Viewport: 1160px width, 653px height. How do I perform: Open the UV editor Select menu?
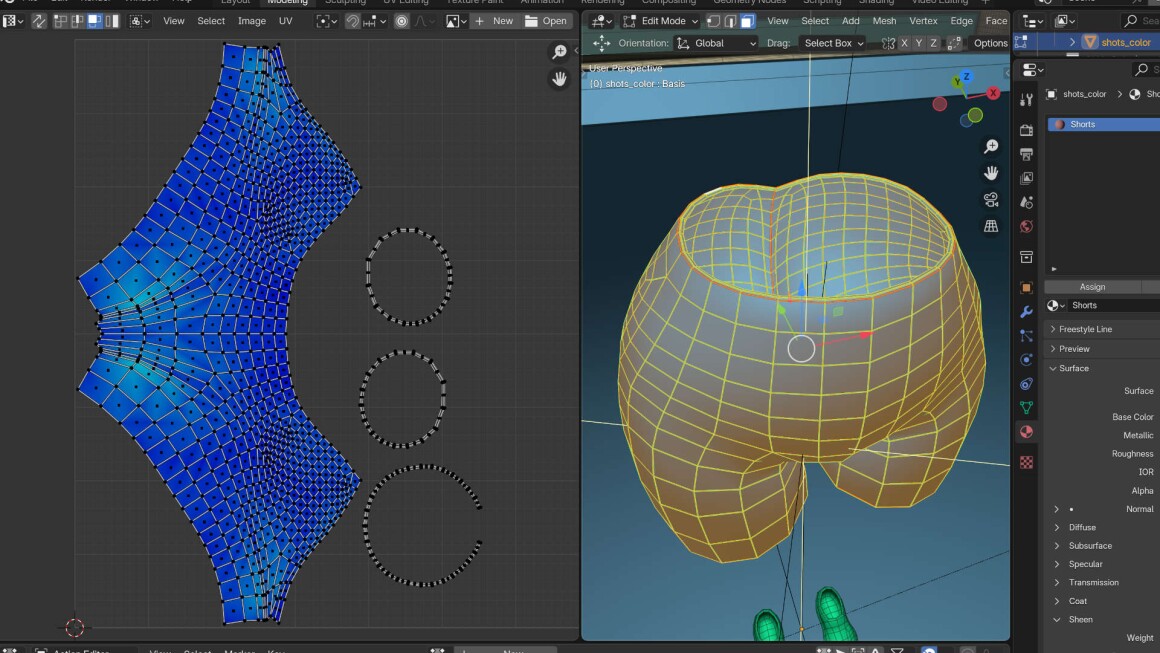[x=211, y=21]
